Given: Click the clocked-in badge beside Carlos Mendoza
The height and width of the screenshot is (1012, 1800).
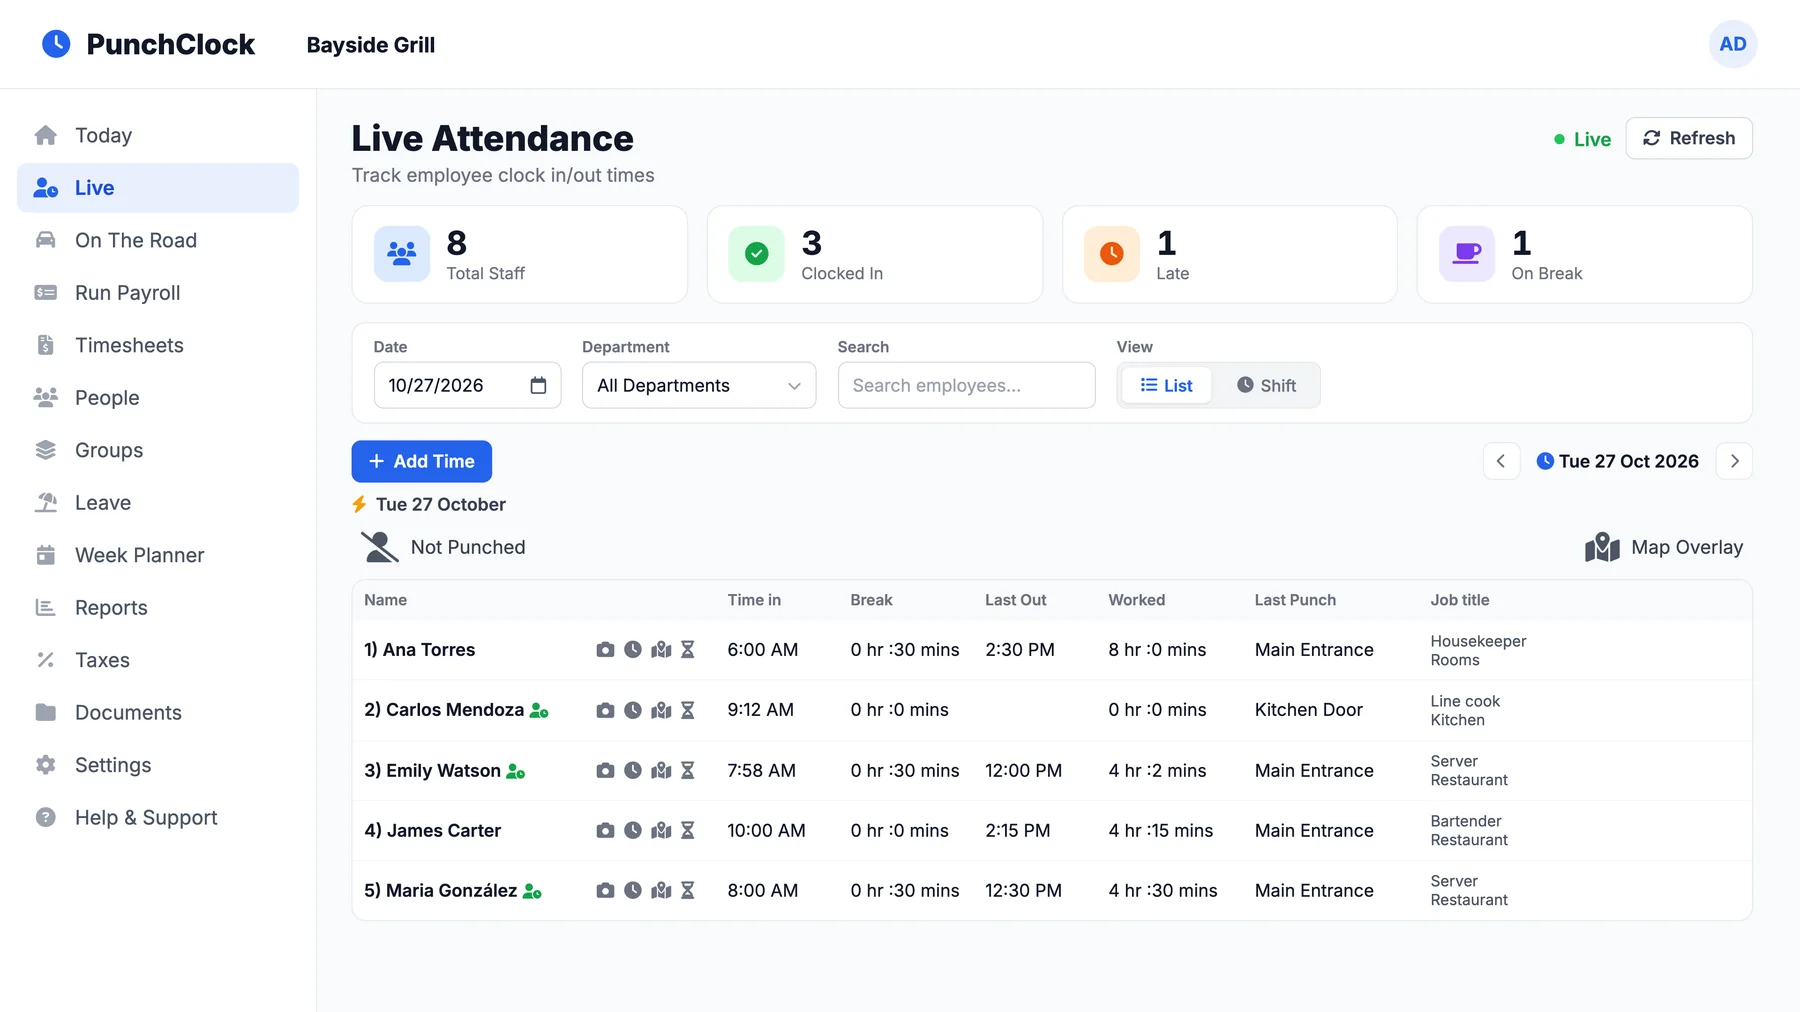Looking at the screenshot, I should [539, 711].
